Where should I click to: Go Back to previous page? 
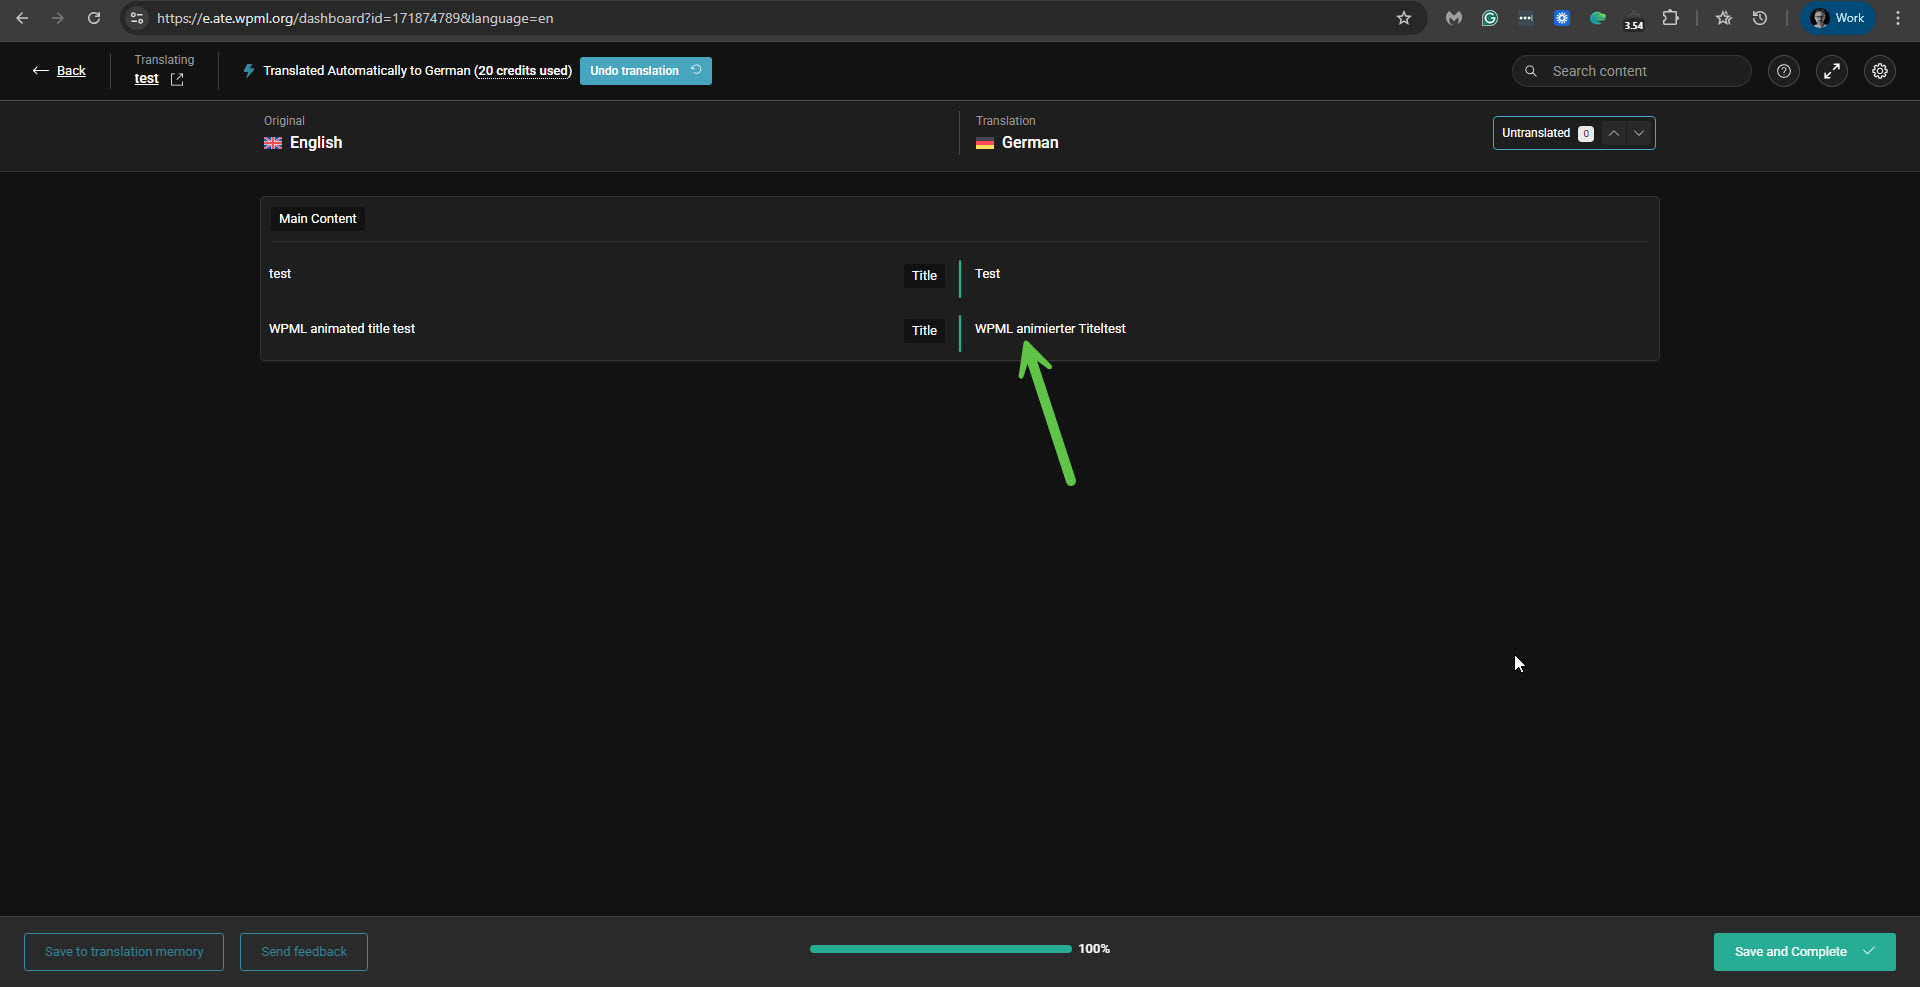coord(60,71)
